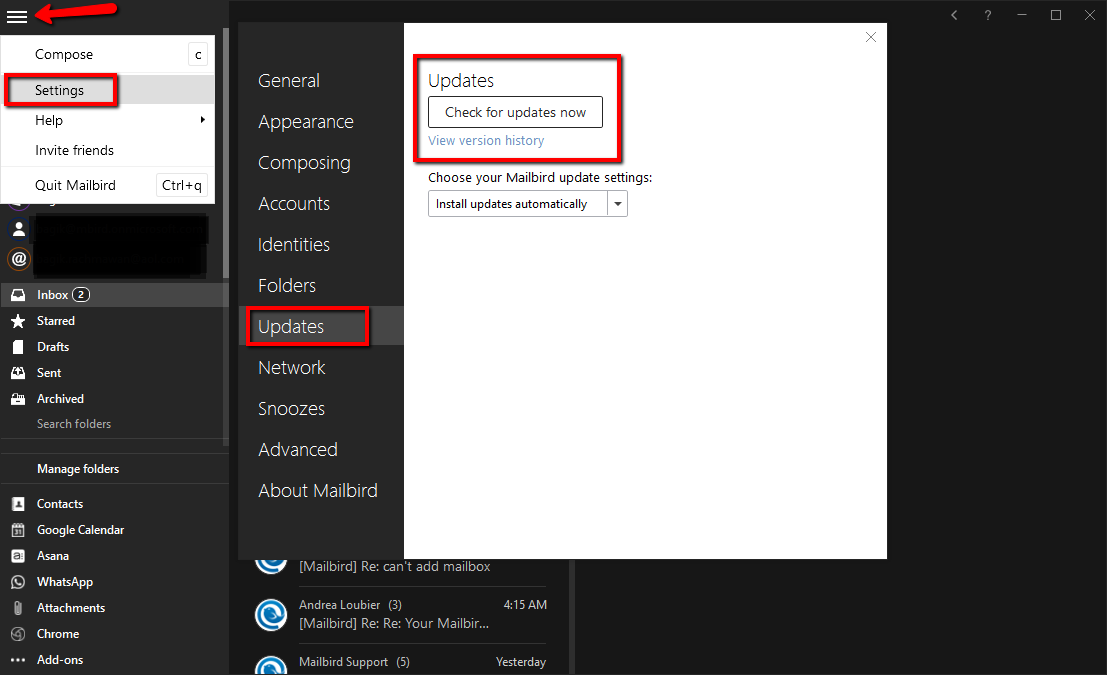The height and width of the screenshot is (675, 1107).
Task: Click Check for updates now button
Action: (x=515, y=112)
